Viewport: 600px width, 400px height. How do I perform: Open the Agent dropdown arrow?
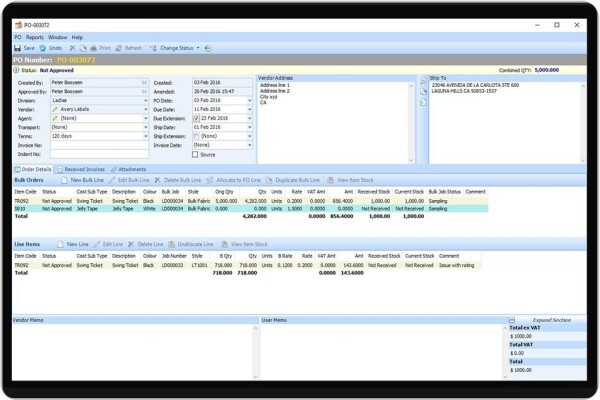click(145, 118)
